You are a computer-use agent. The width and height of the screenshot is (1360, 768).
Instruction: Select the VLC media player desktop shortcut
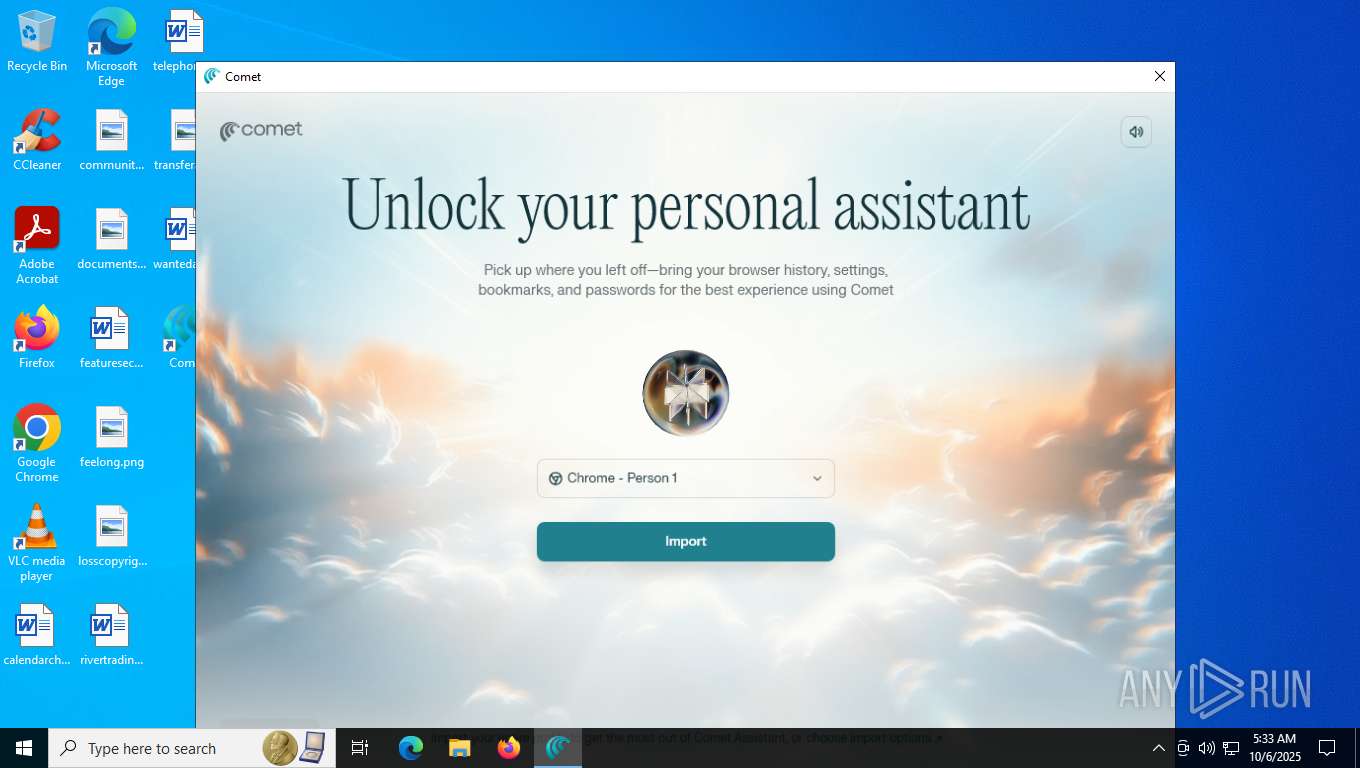[37, 543]
